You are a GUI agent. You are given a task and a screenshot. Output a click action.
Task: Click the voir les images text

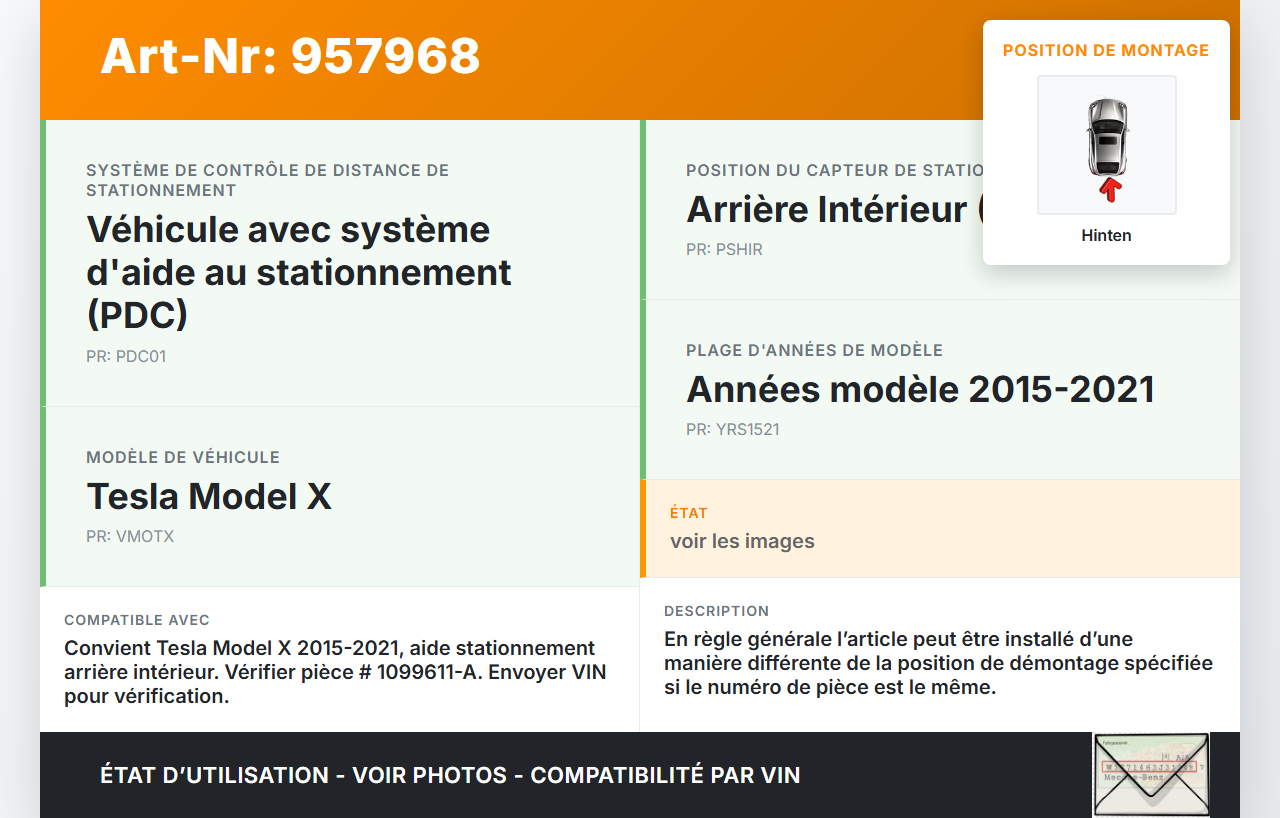[x=742, y=541]
